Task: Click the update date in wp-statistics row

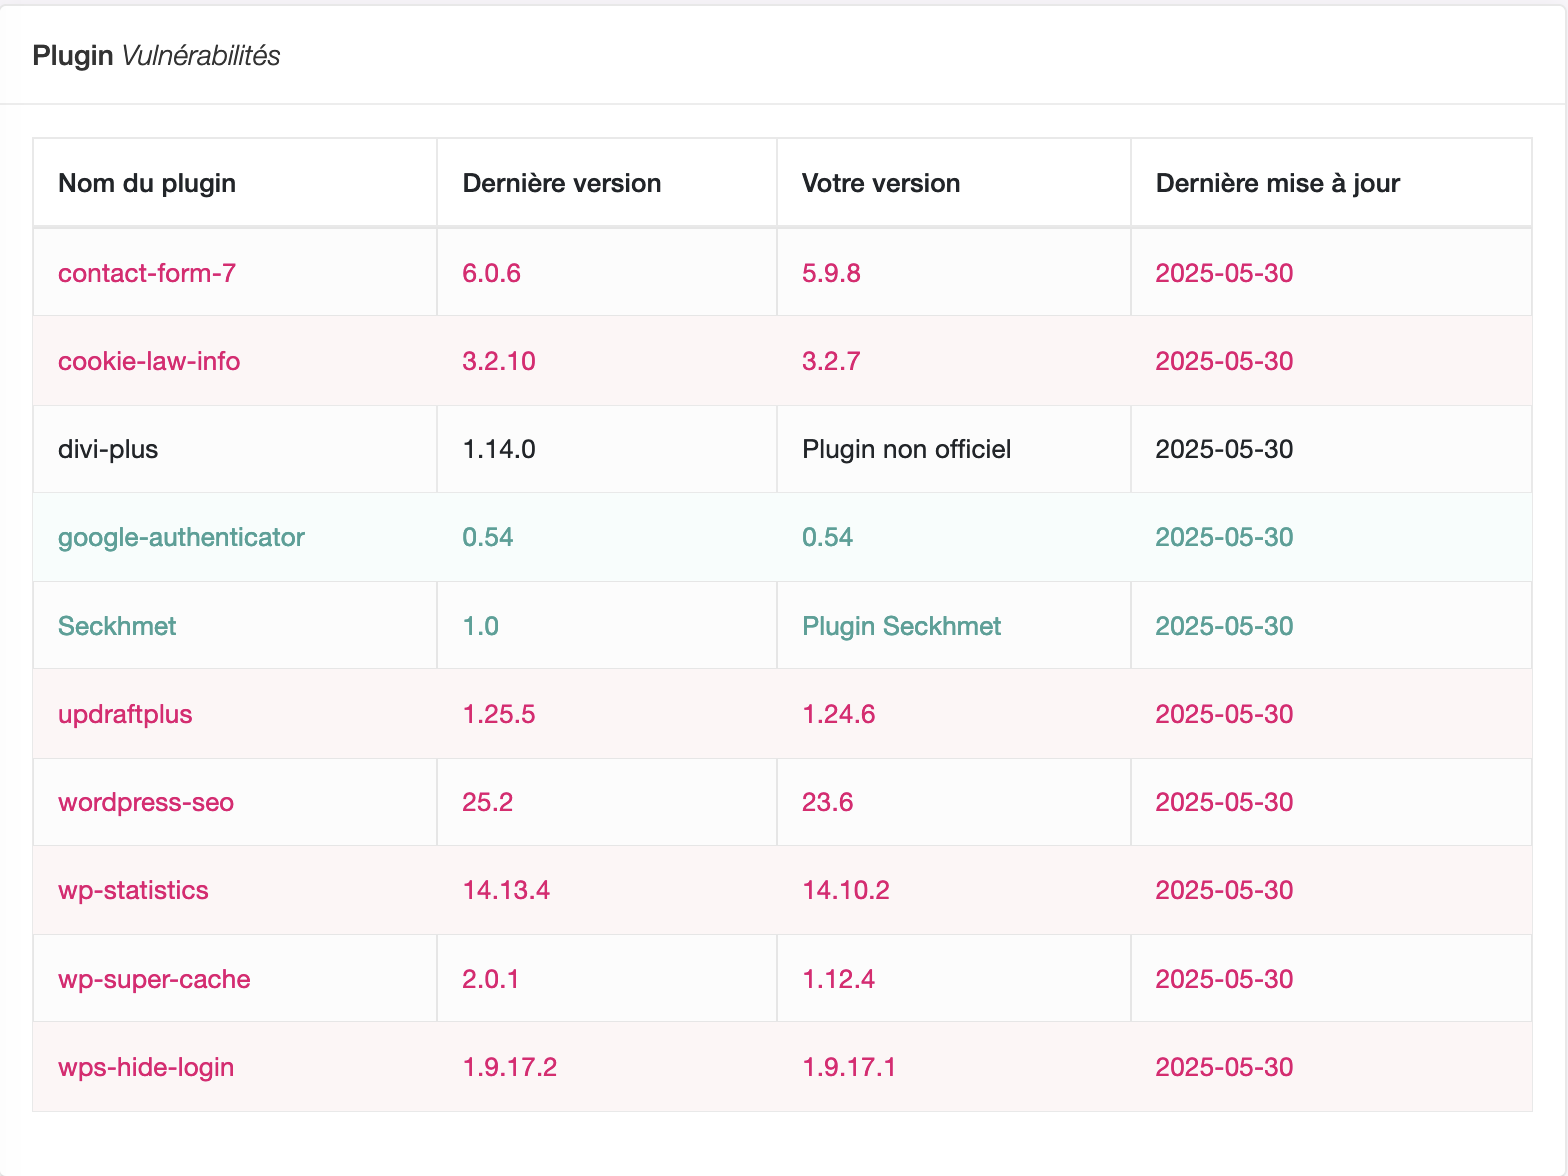Action: point(1224,890)
